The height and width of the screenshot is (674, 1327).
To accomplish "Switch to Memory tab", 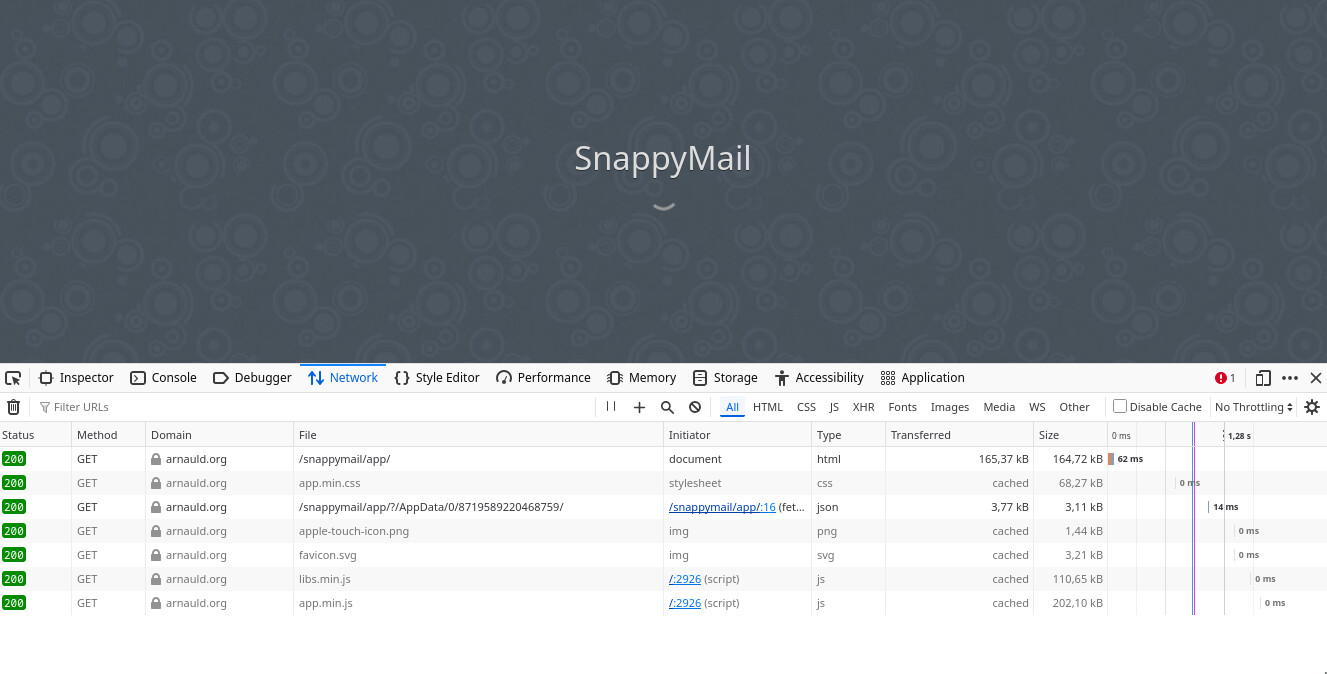I will 642,378.
